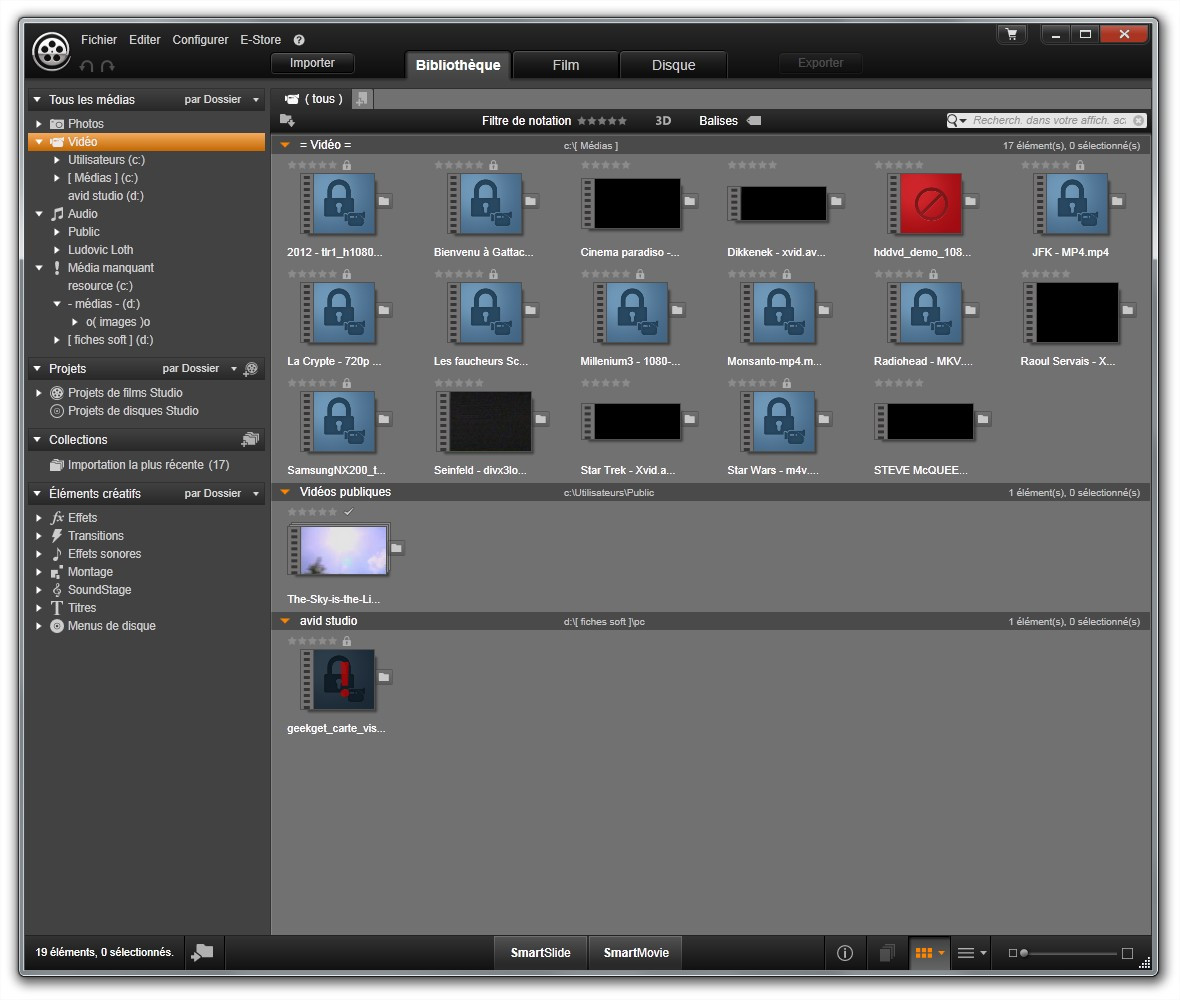The height and width of the screenshot is (1000, 1180).
Task: Click the help question mark icon
Action: coord(299,40)
